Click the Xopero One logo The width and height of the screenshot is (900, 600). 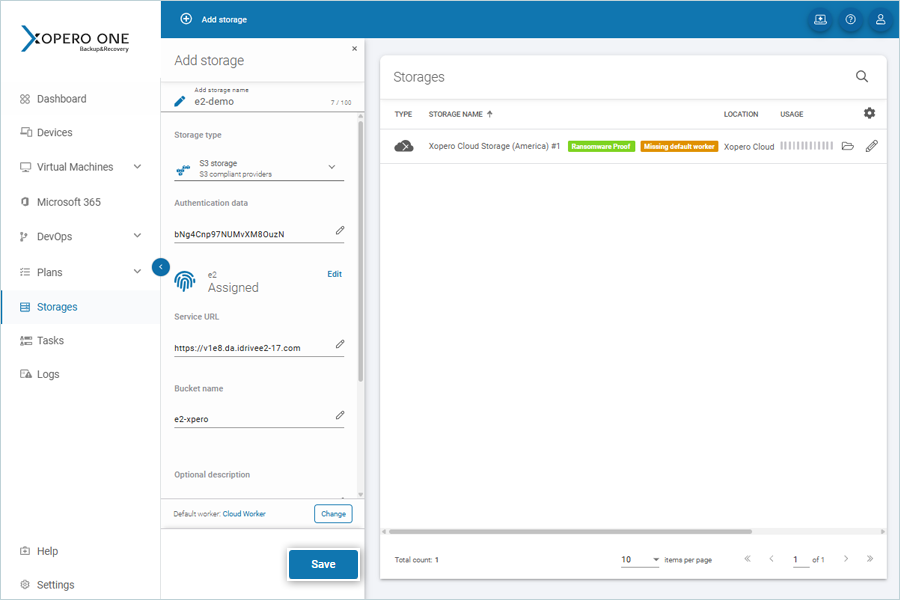point(75,39)
